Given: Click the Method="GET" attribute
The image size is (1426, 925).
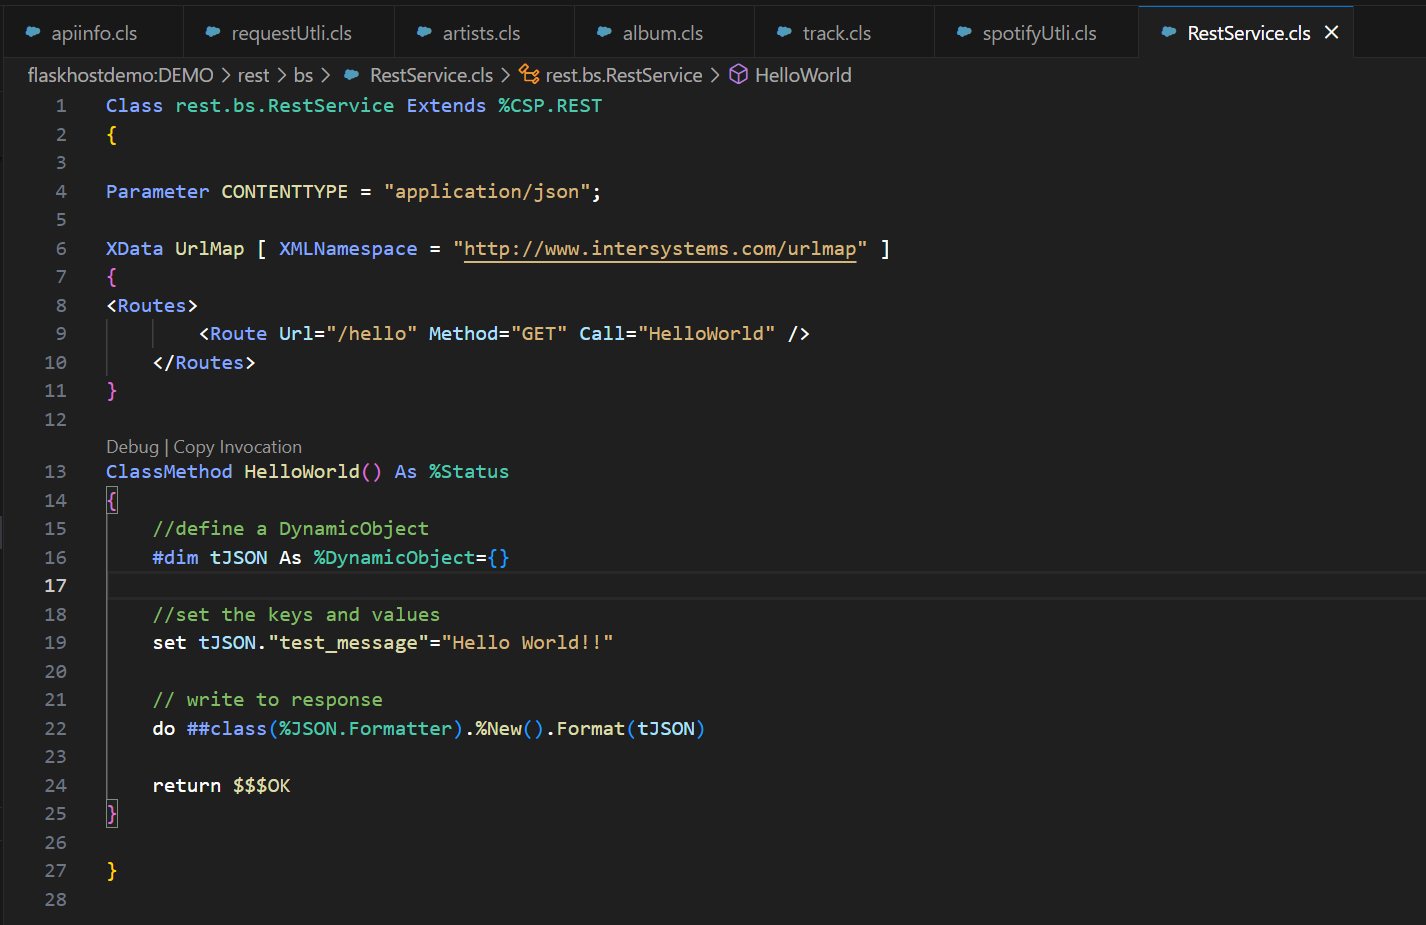Looking at the screenshot, I should pos(498,334).
